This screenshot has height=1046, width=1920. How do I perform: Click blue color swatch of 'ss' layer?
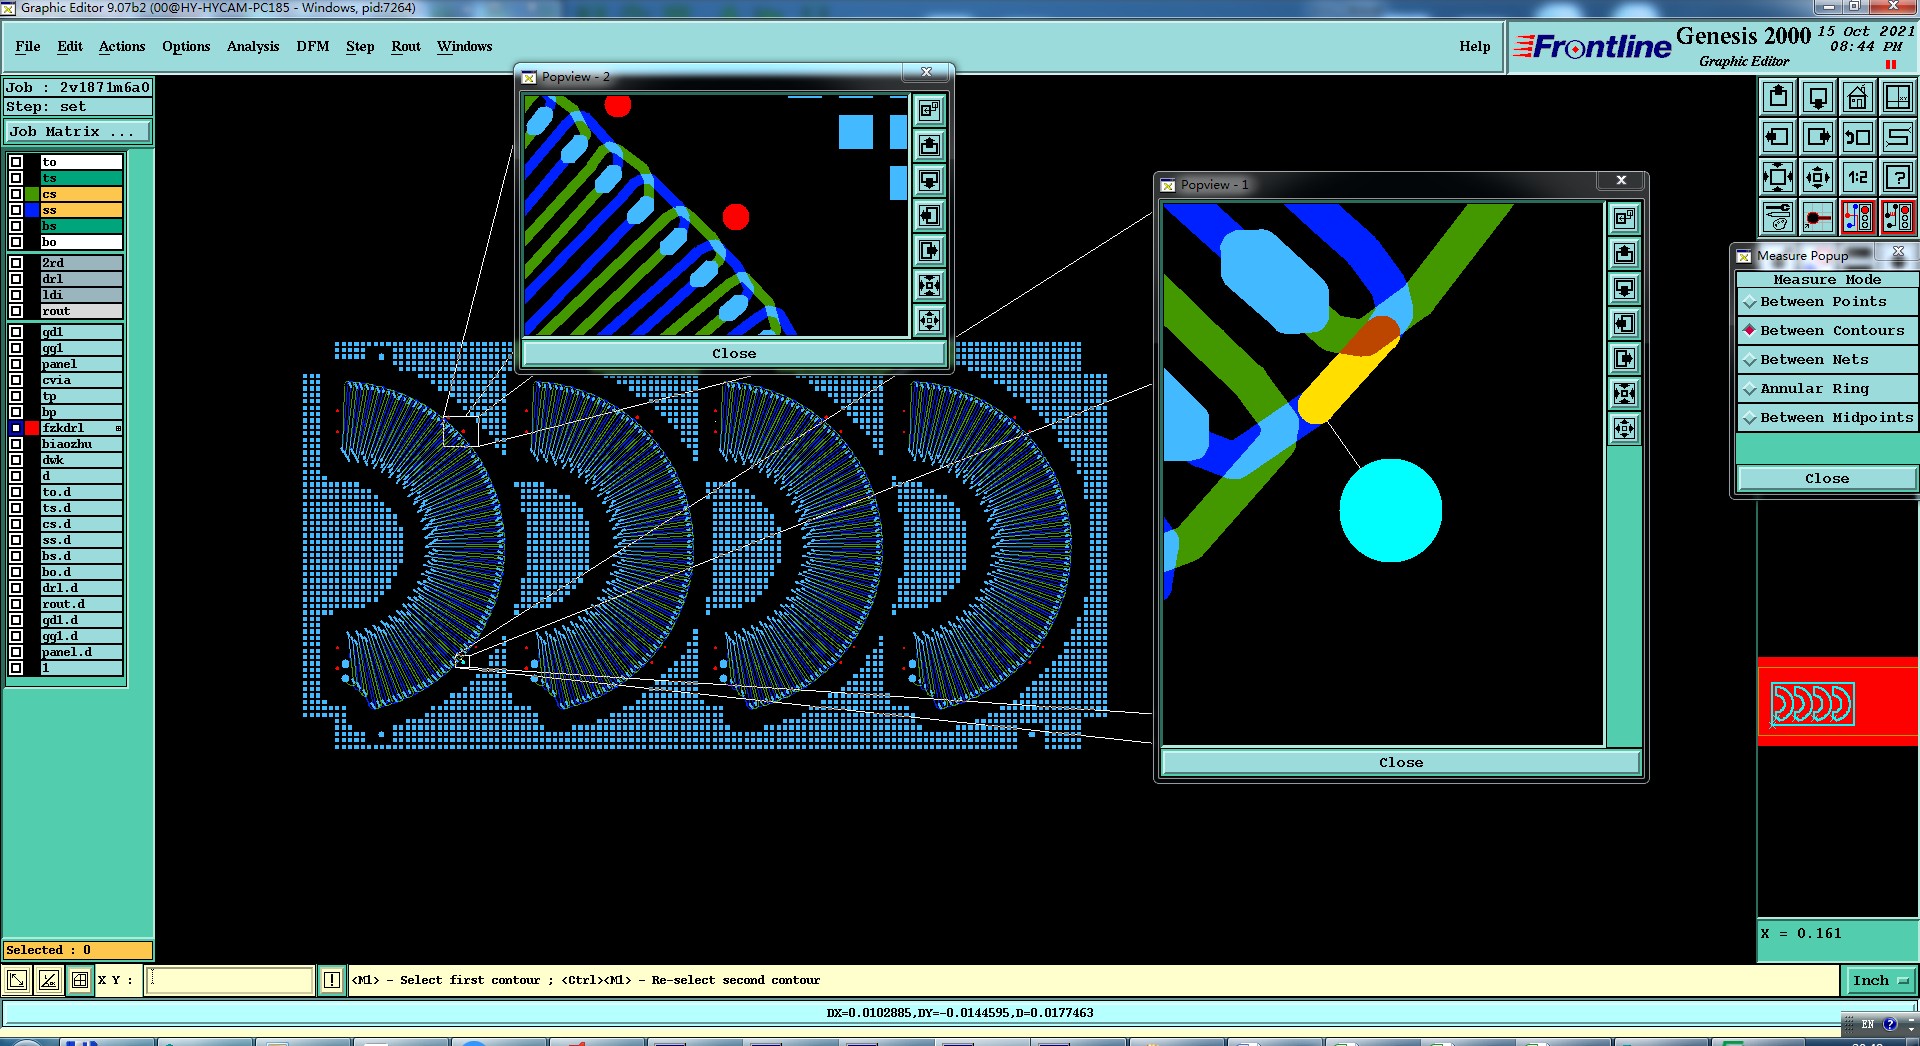click(x=32, y=210)
